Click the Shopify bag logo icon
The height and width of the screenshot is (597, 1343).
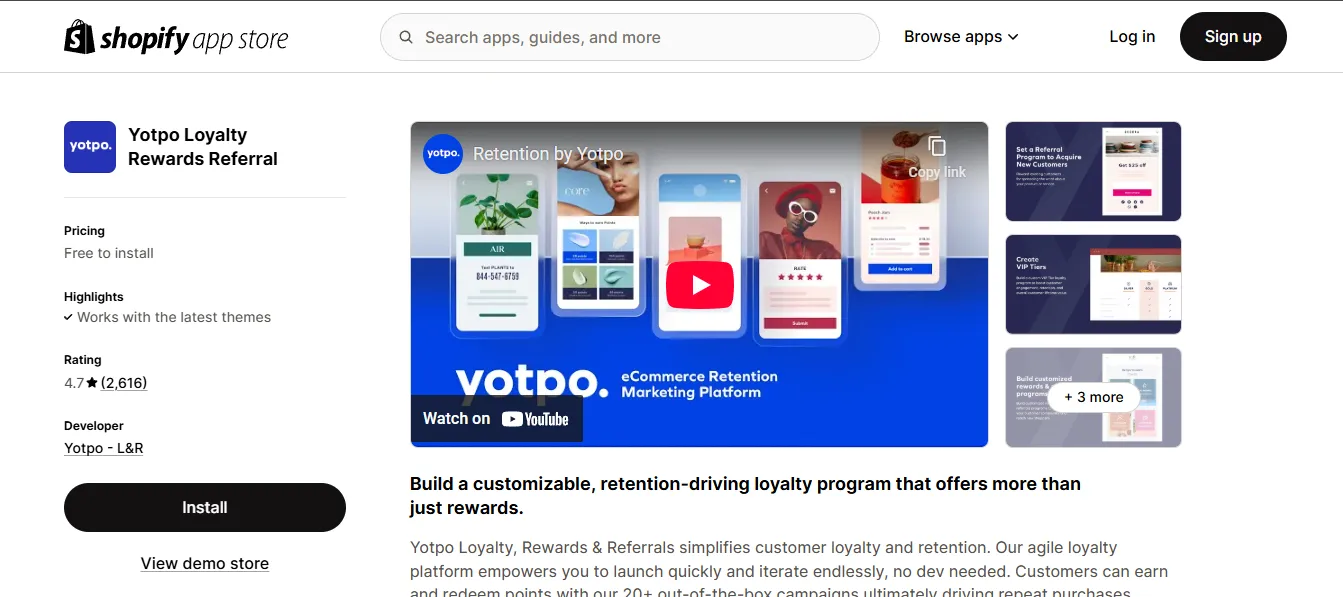pyautogui.click(x=79, y=37)
